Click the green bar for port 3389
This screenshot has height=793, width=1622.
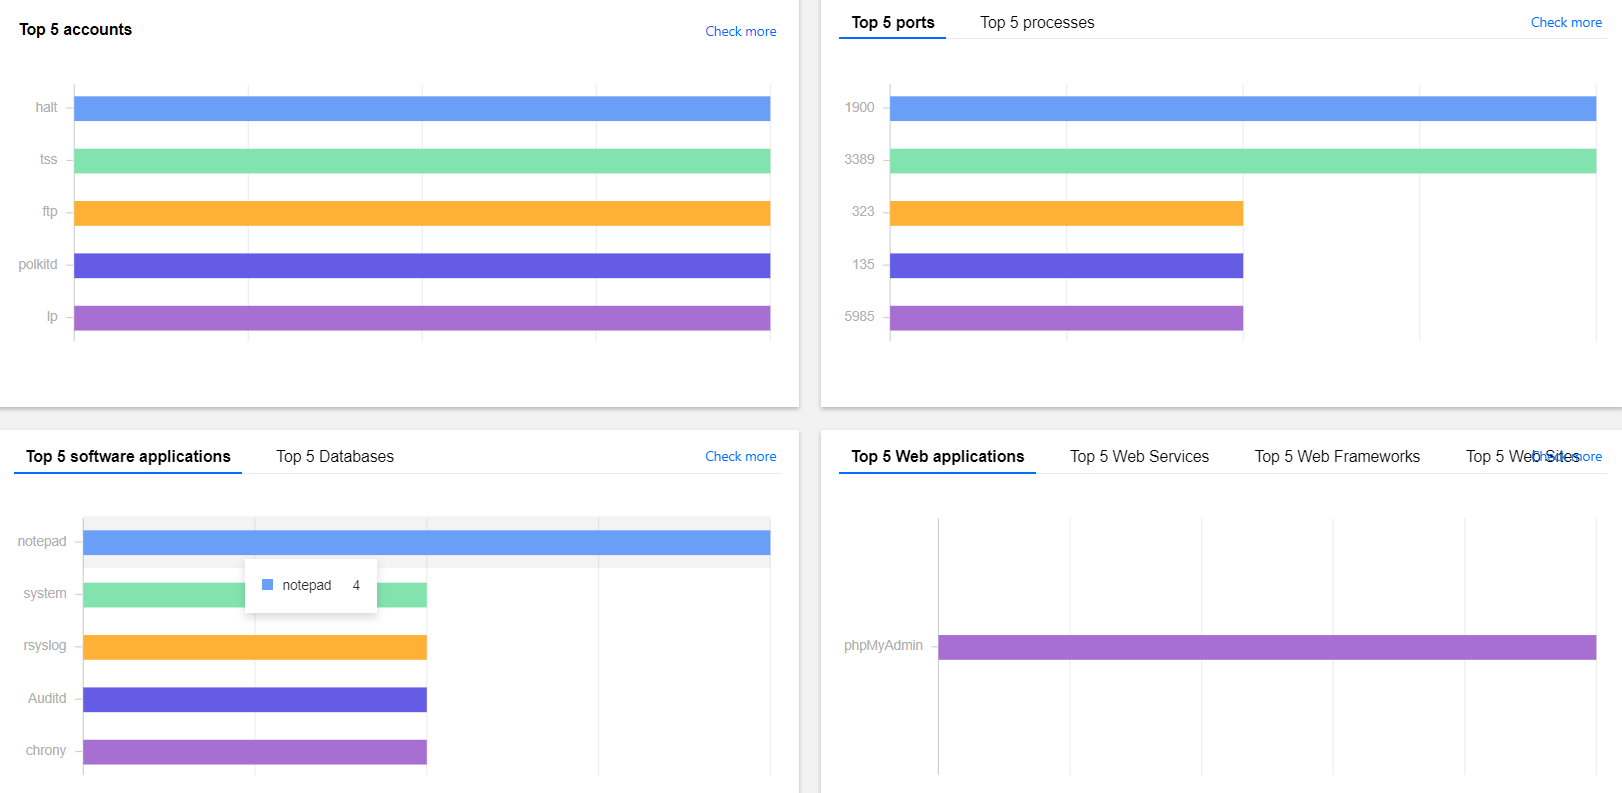point(1242,161)
